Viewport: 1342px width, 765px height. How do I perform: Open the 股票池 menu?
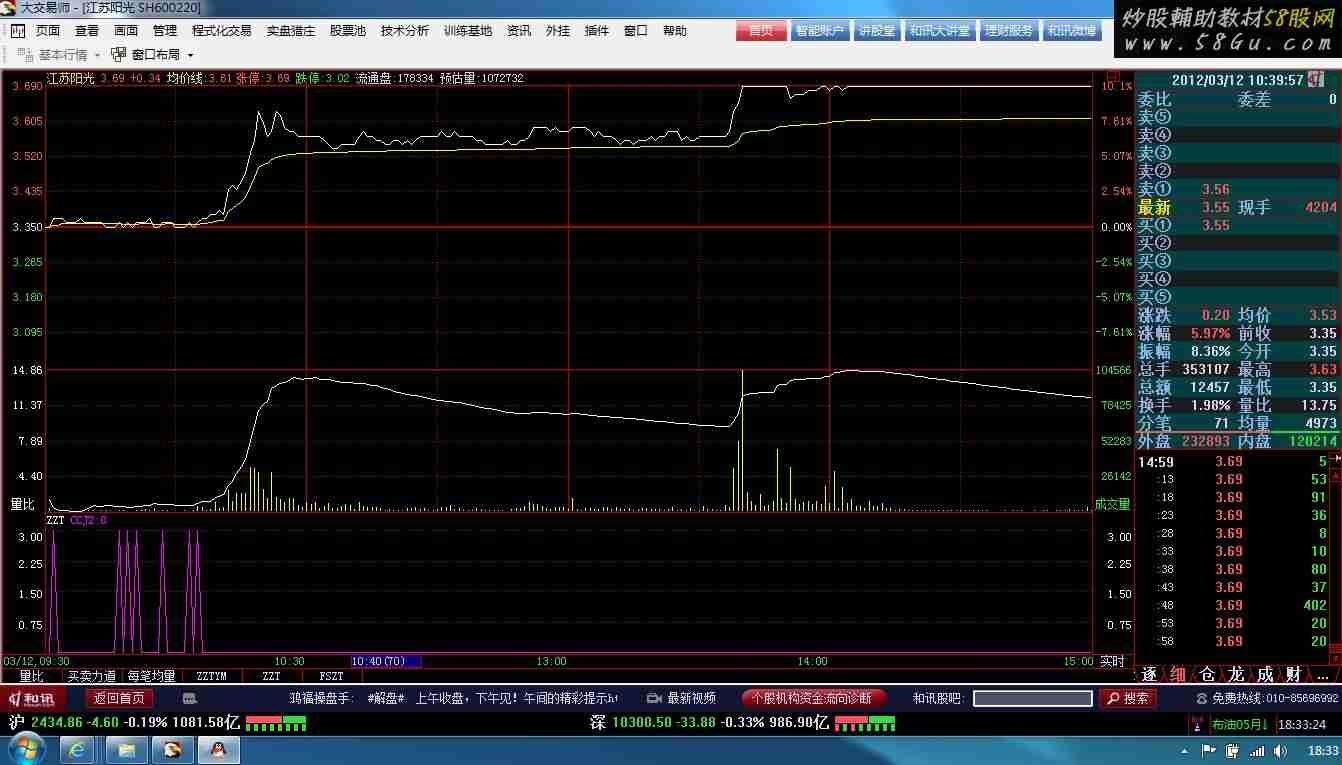point(348,31)
